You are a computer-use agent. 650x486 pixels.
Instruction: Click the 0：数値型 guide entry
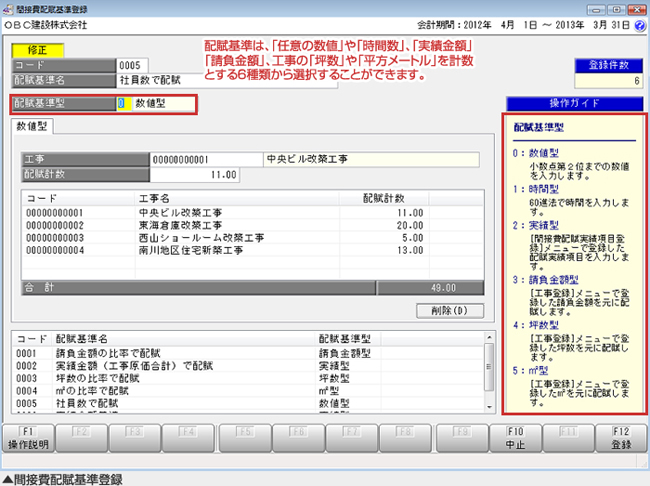535,153
